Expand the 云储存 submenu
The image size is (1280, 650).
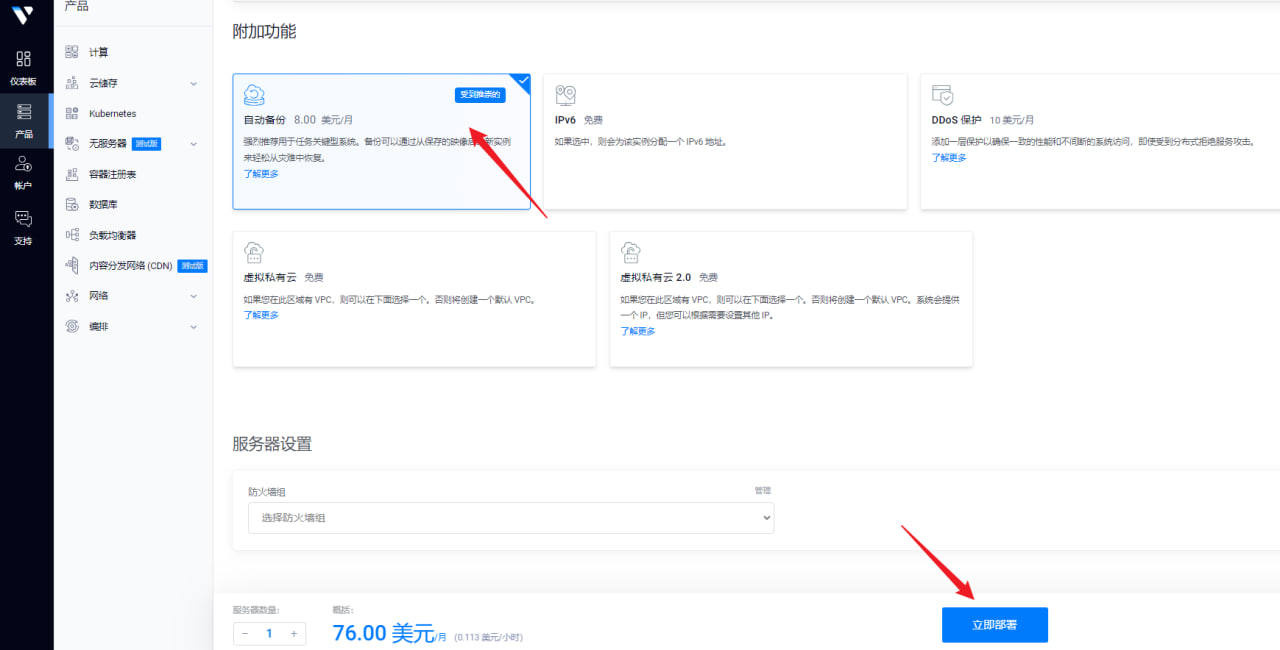pyautogui.click(x=193, y=84)
